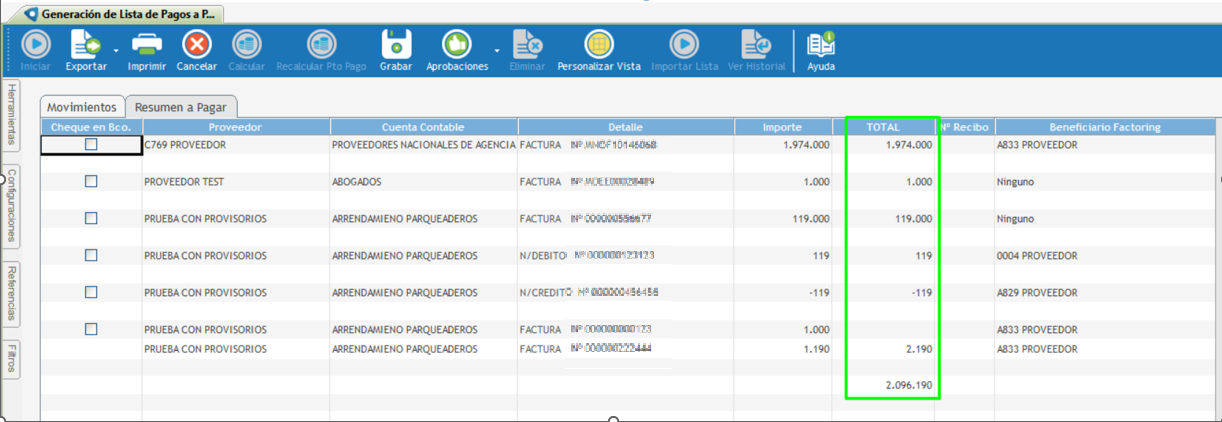1222x422 pixels.
Task: Open the Ayuda help icon
Action: click(x=821, y=45)
